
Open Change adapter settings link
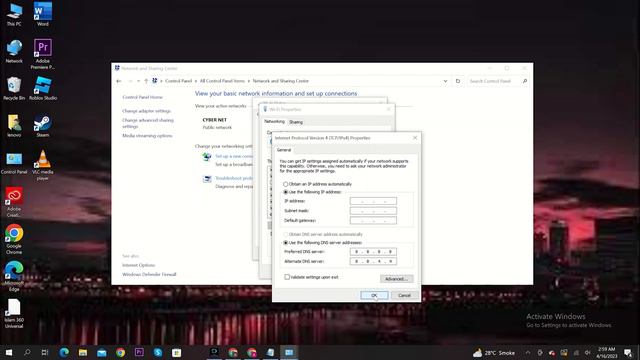(146, 111)
